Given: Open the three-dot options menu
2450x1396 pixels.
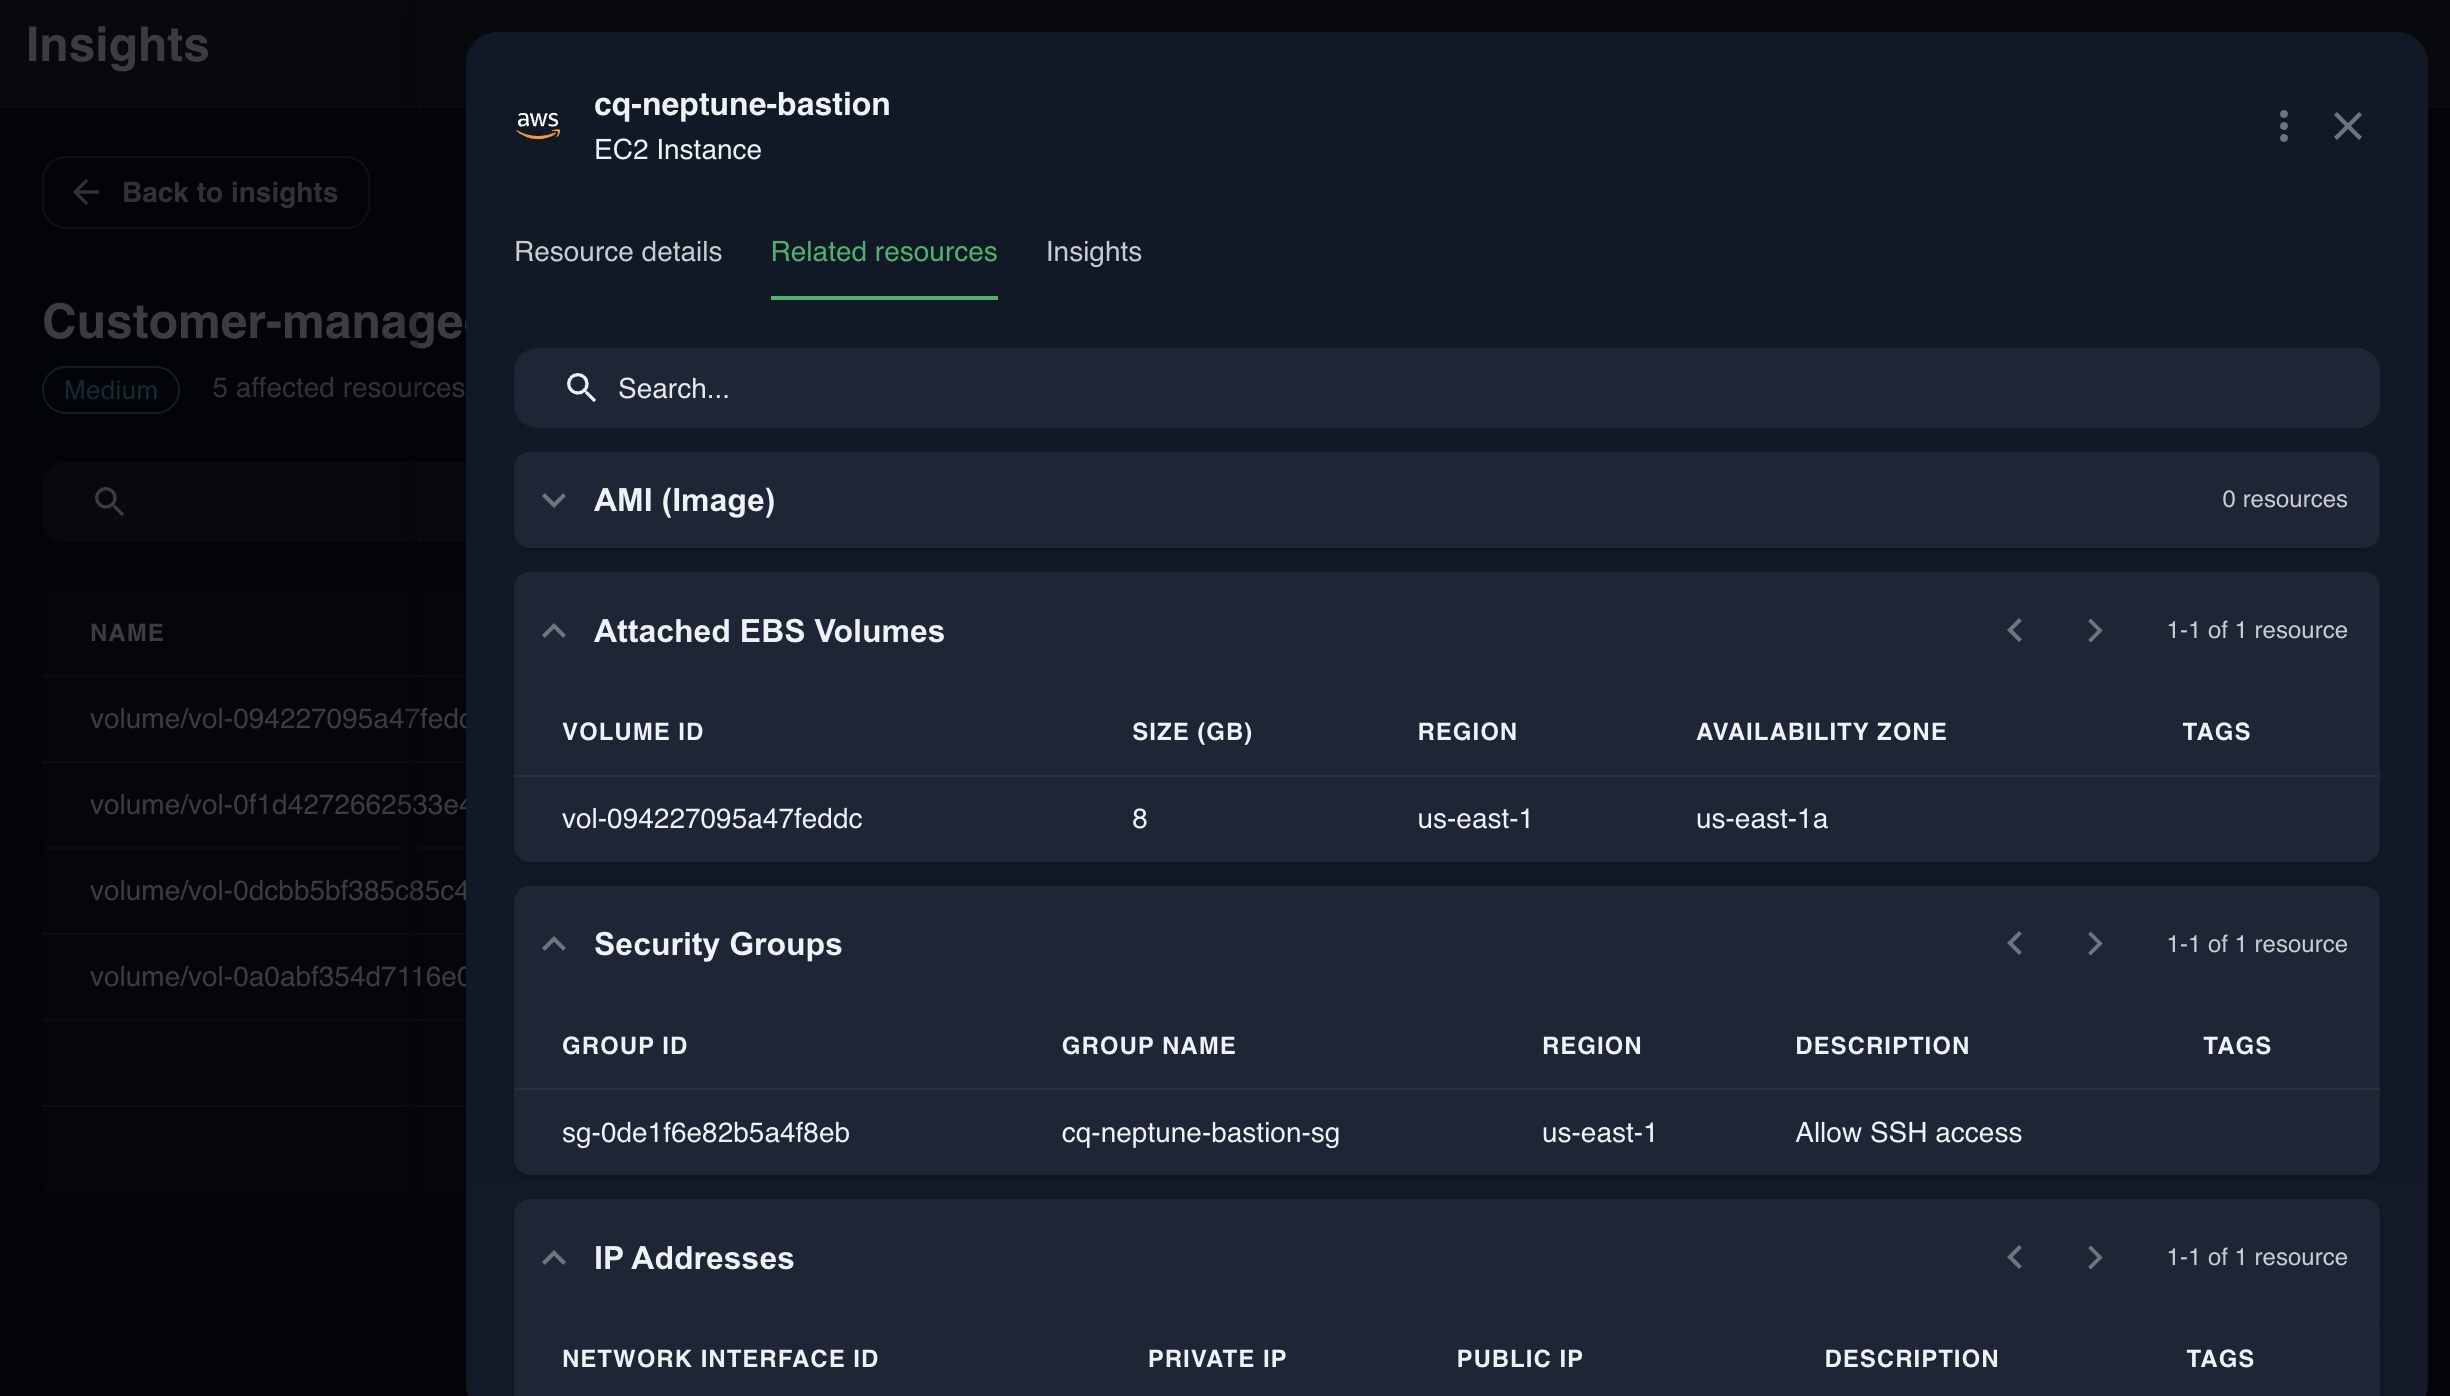Looking at the screenshot, I should point(2283,126).
